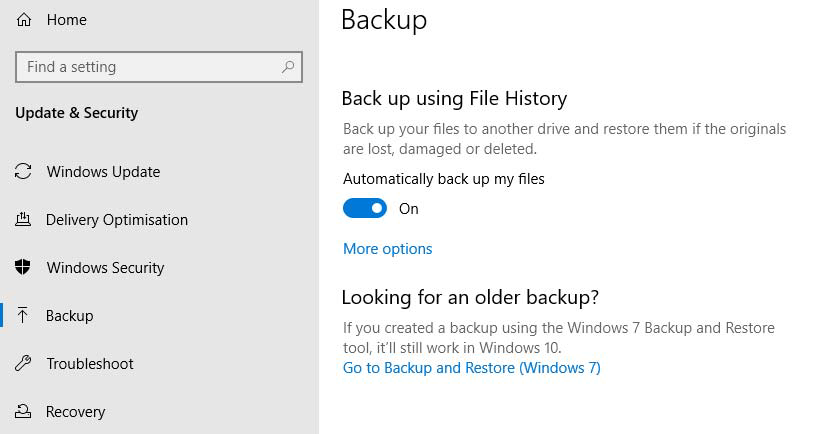
Task: Open the Troubleshoot settings section
Action: click(x=90, y=364)
